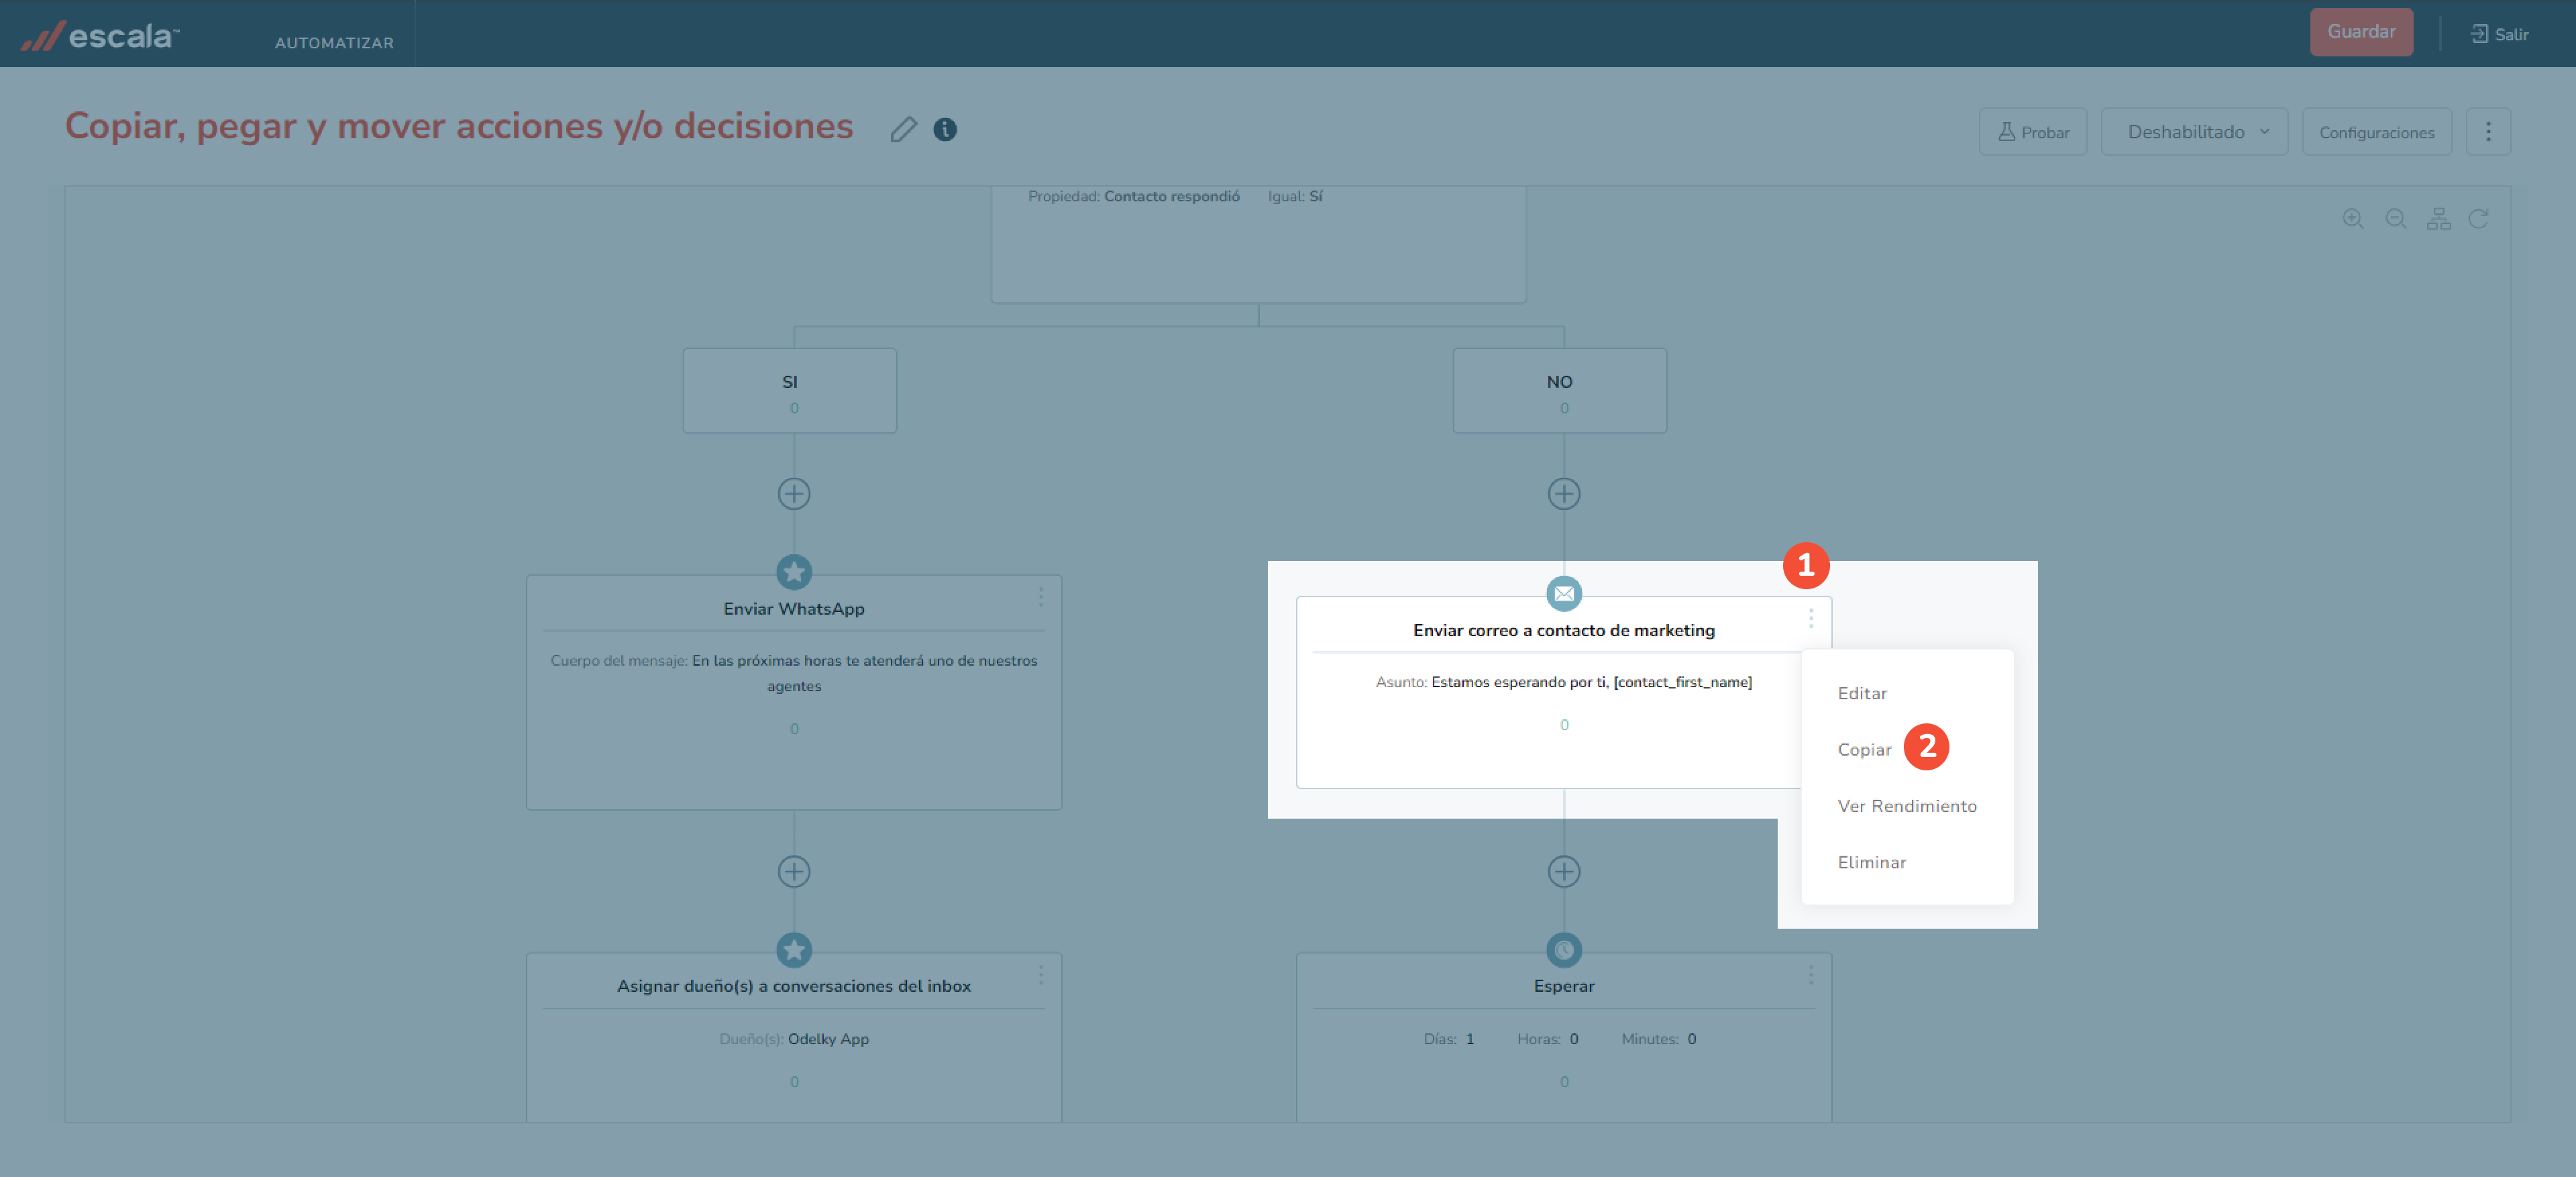
Task: Add a step below the Enviar WhatsApp card
Action: (x=794, y=872)
